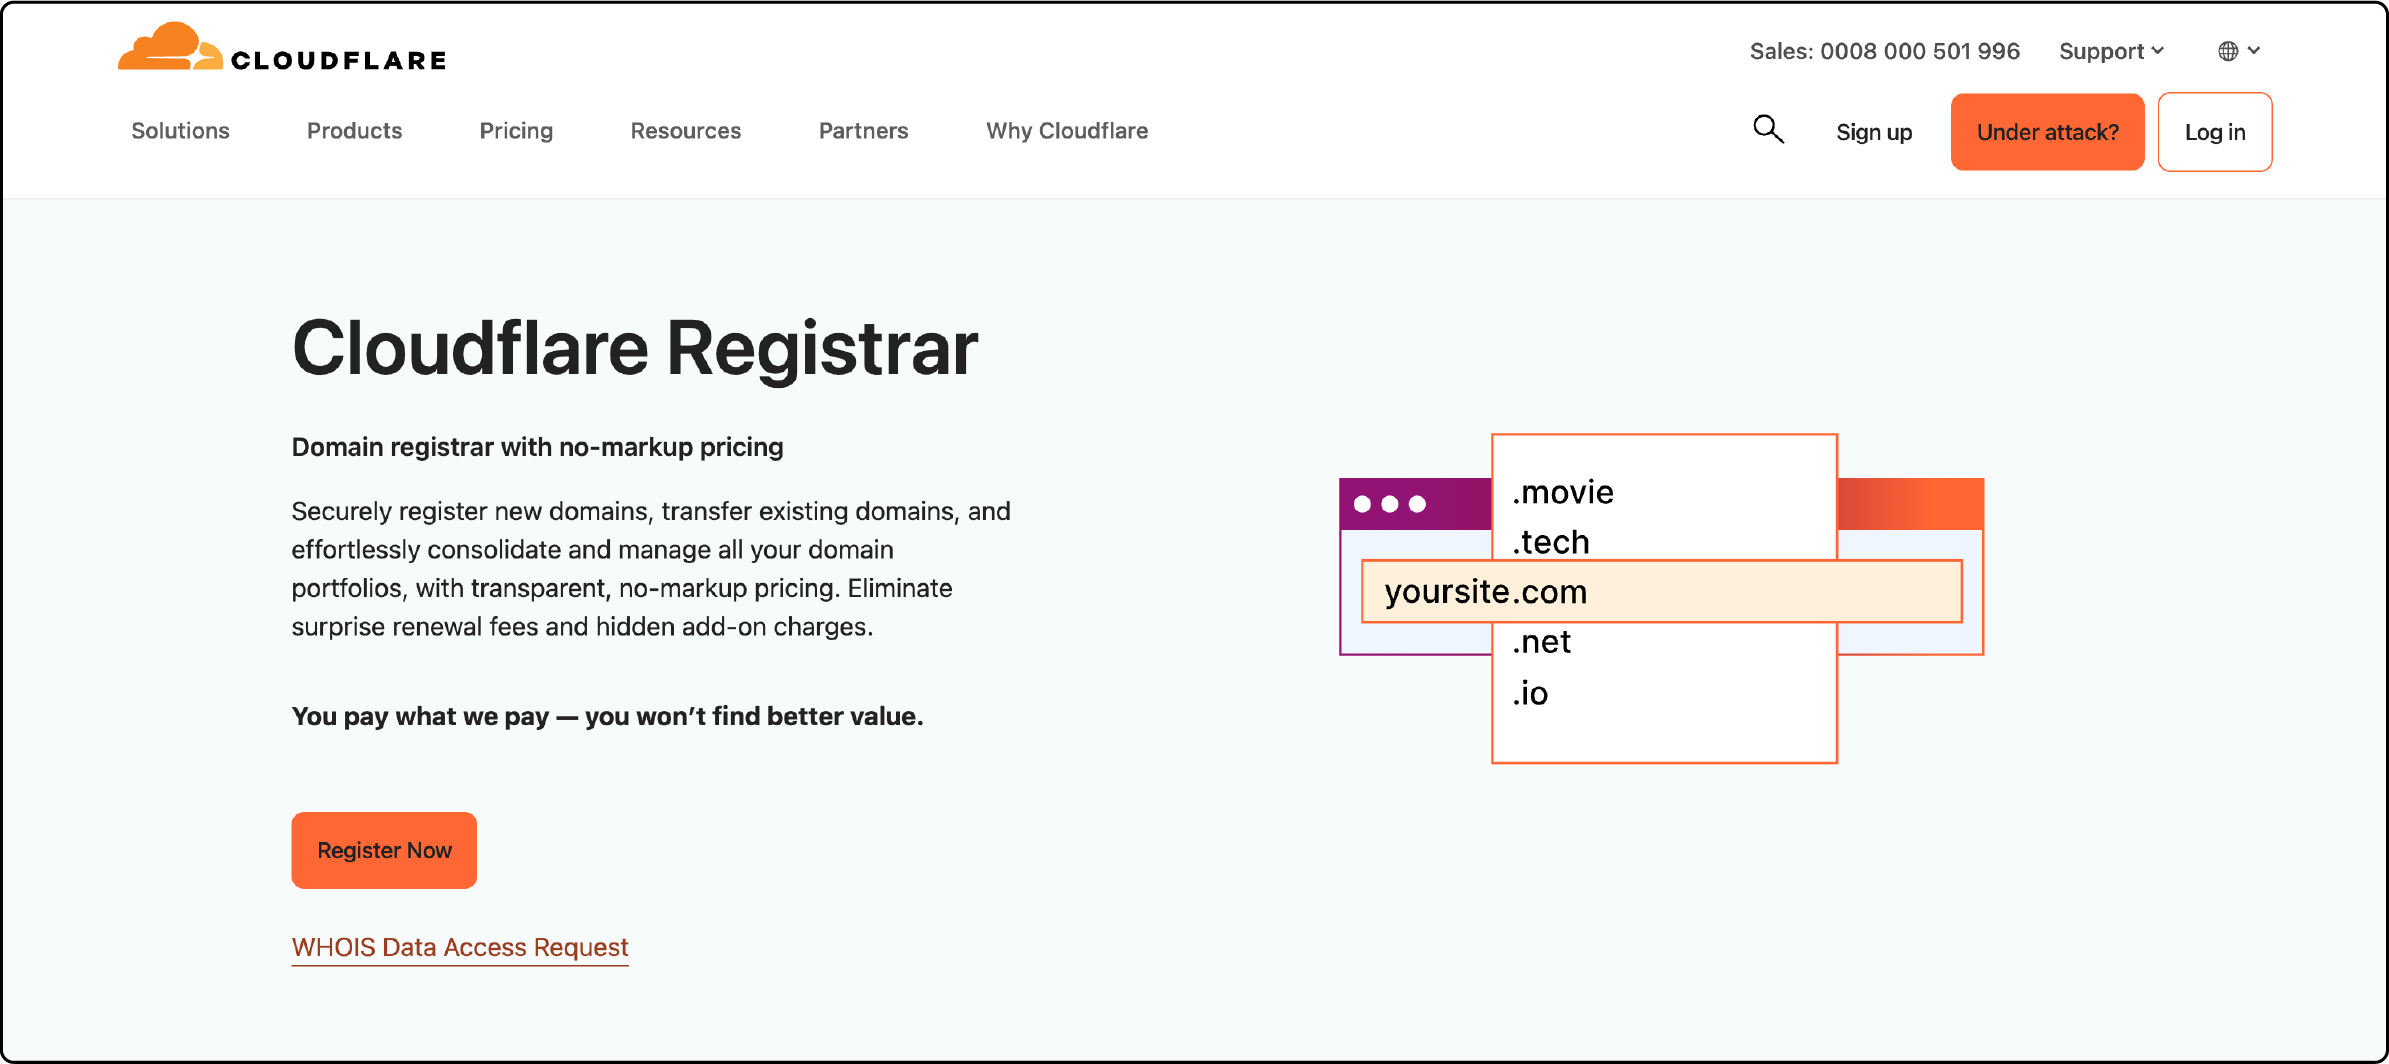Click the Under attack? button
This screenshot has height=1064, width=2389.
[2047, 132]
